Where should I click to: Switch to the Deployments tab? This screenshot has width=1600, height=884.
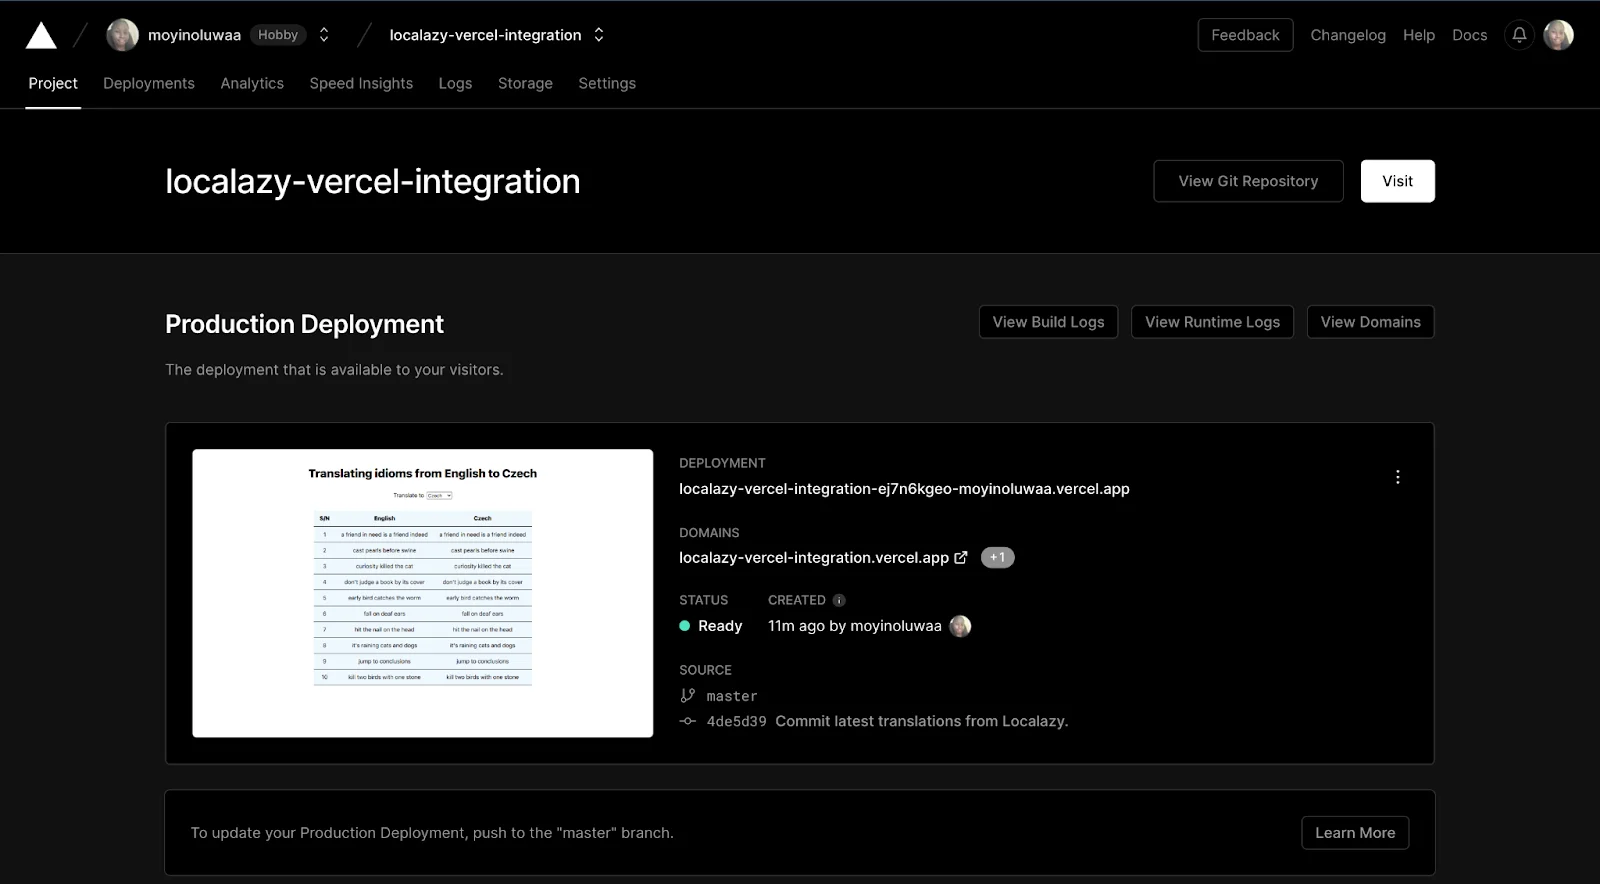tap(149, 83)
